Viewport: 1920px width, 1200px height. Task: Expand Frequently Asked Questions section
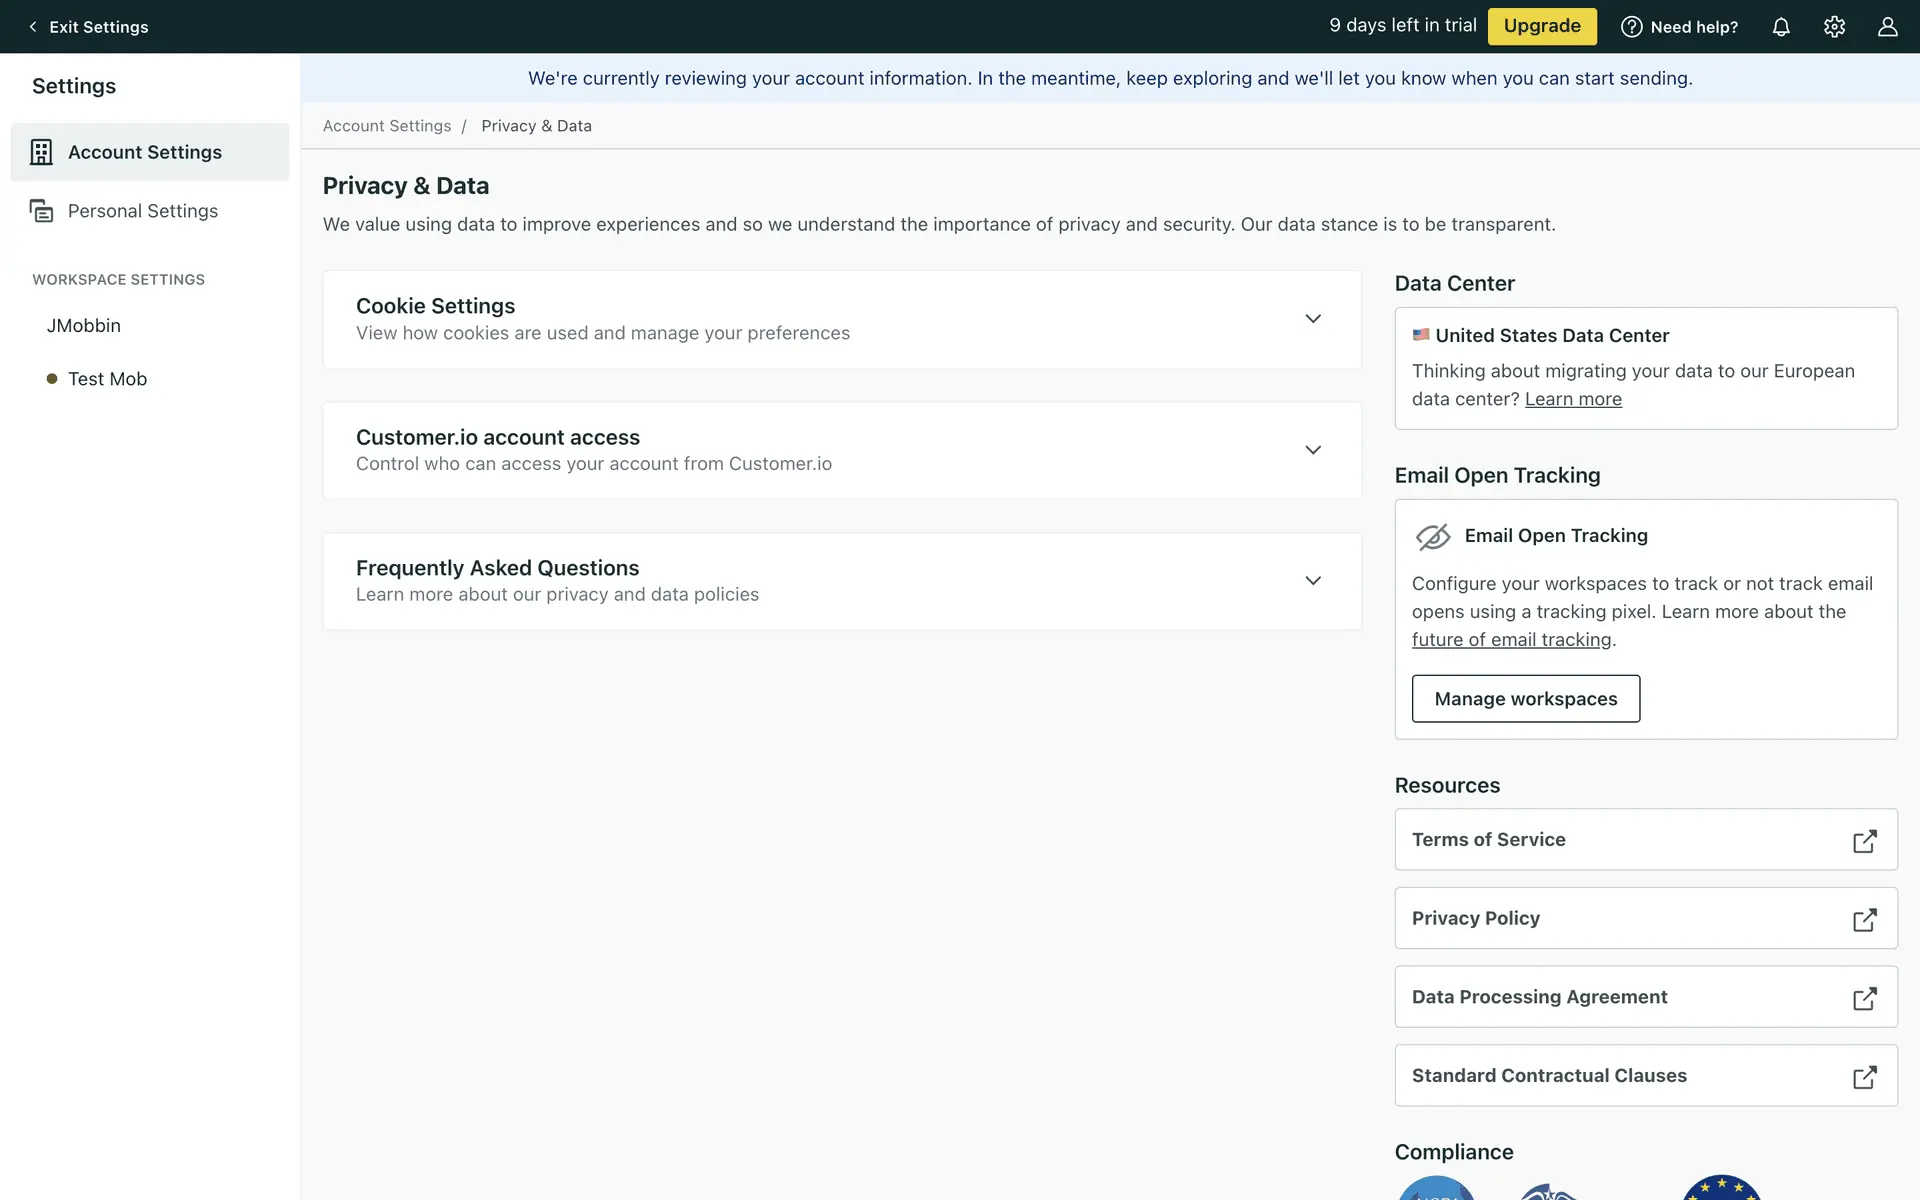[x=1312, y=581]
